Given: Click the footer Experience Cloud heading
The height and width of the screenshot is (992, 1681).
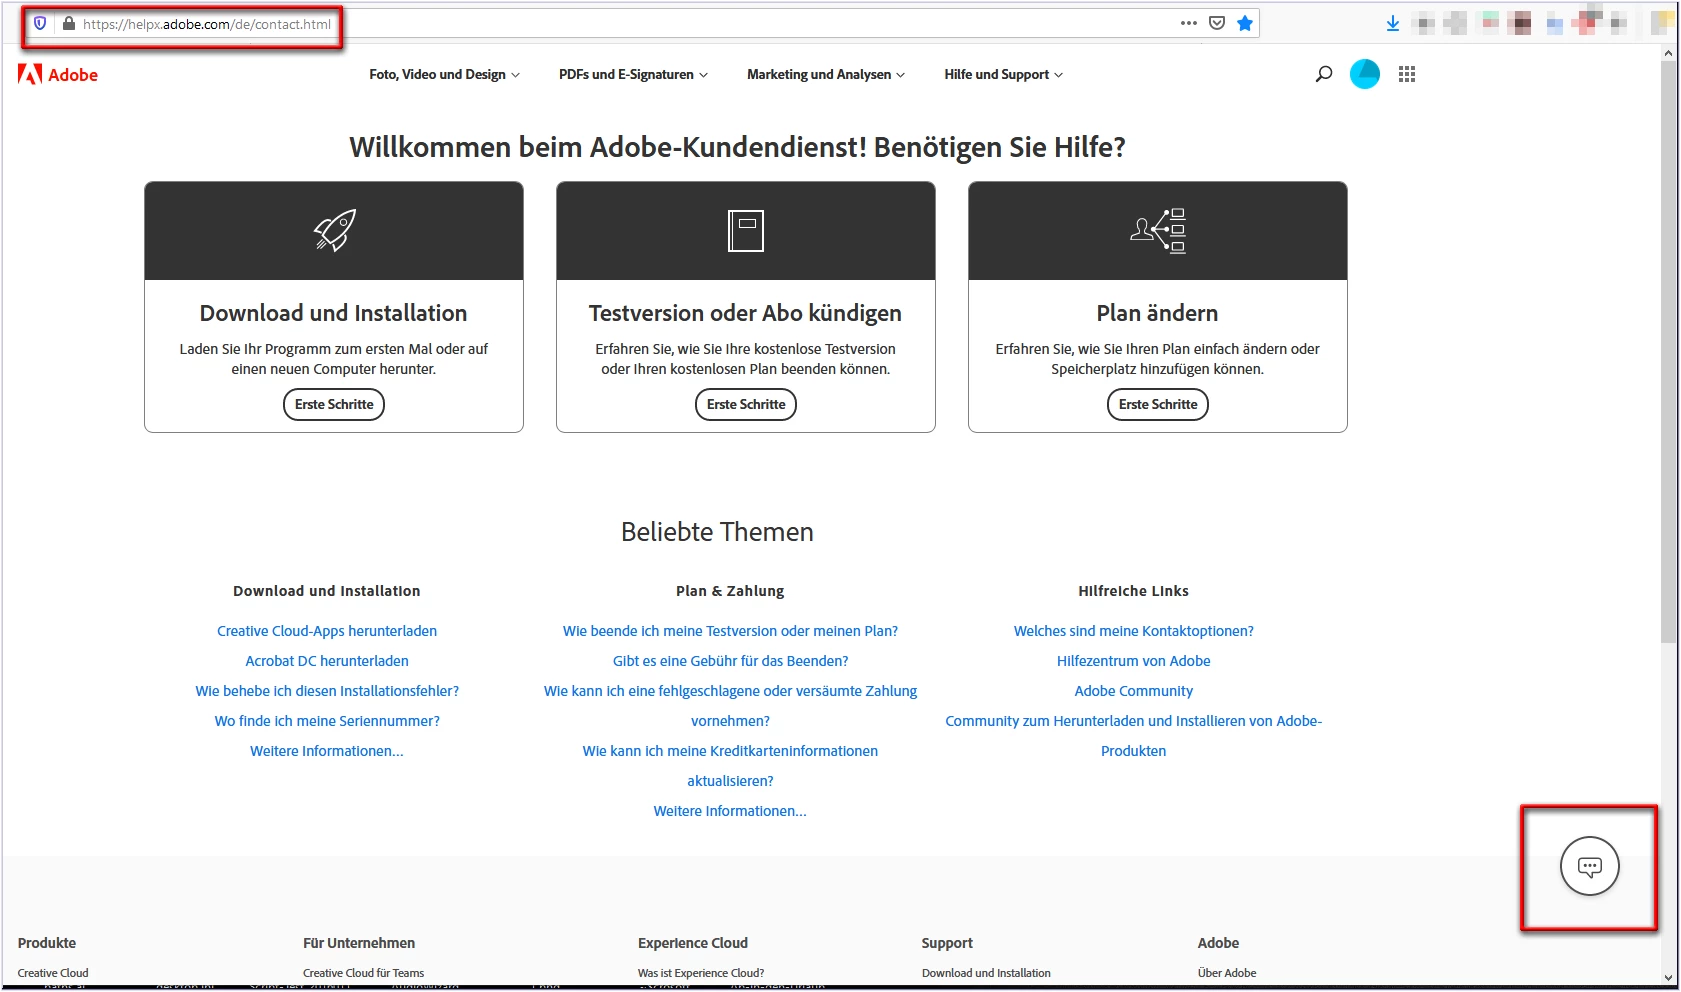Looking at the screenshot, I should tap(693, 943).
